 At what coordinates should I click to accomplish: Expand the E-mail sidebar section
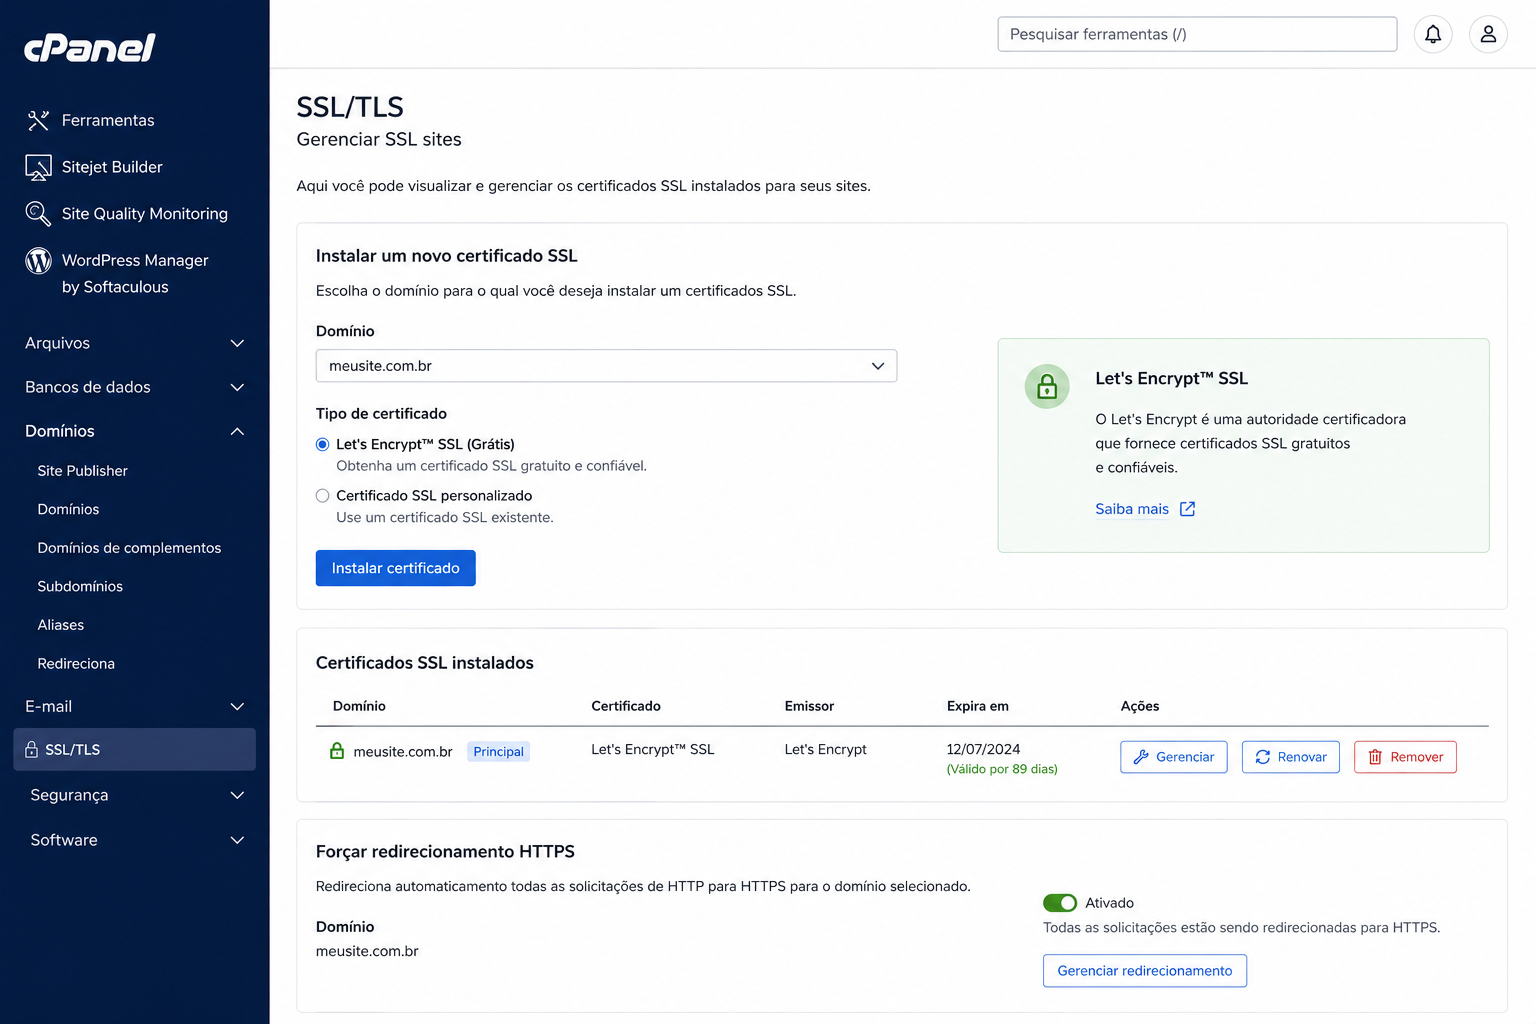[x=135, y=706]
